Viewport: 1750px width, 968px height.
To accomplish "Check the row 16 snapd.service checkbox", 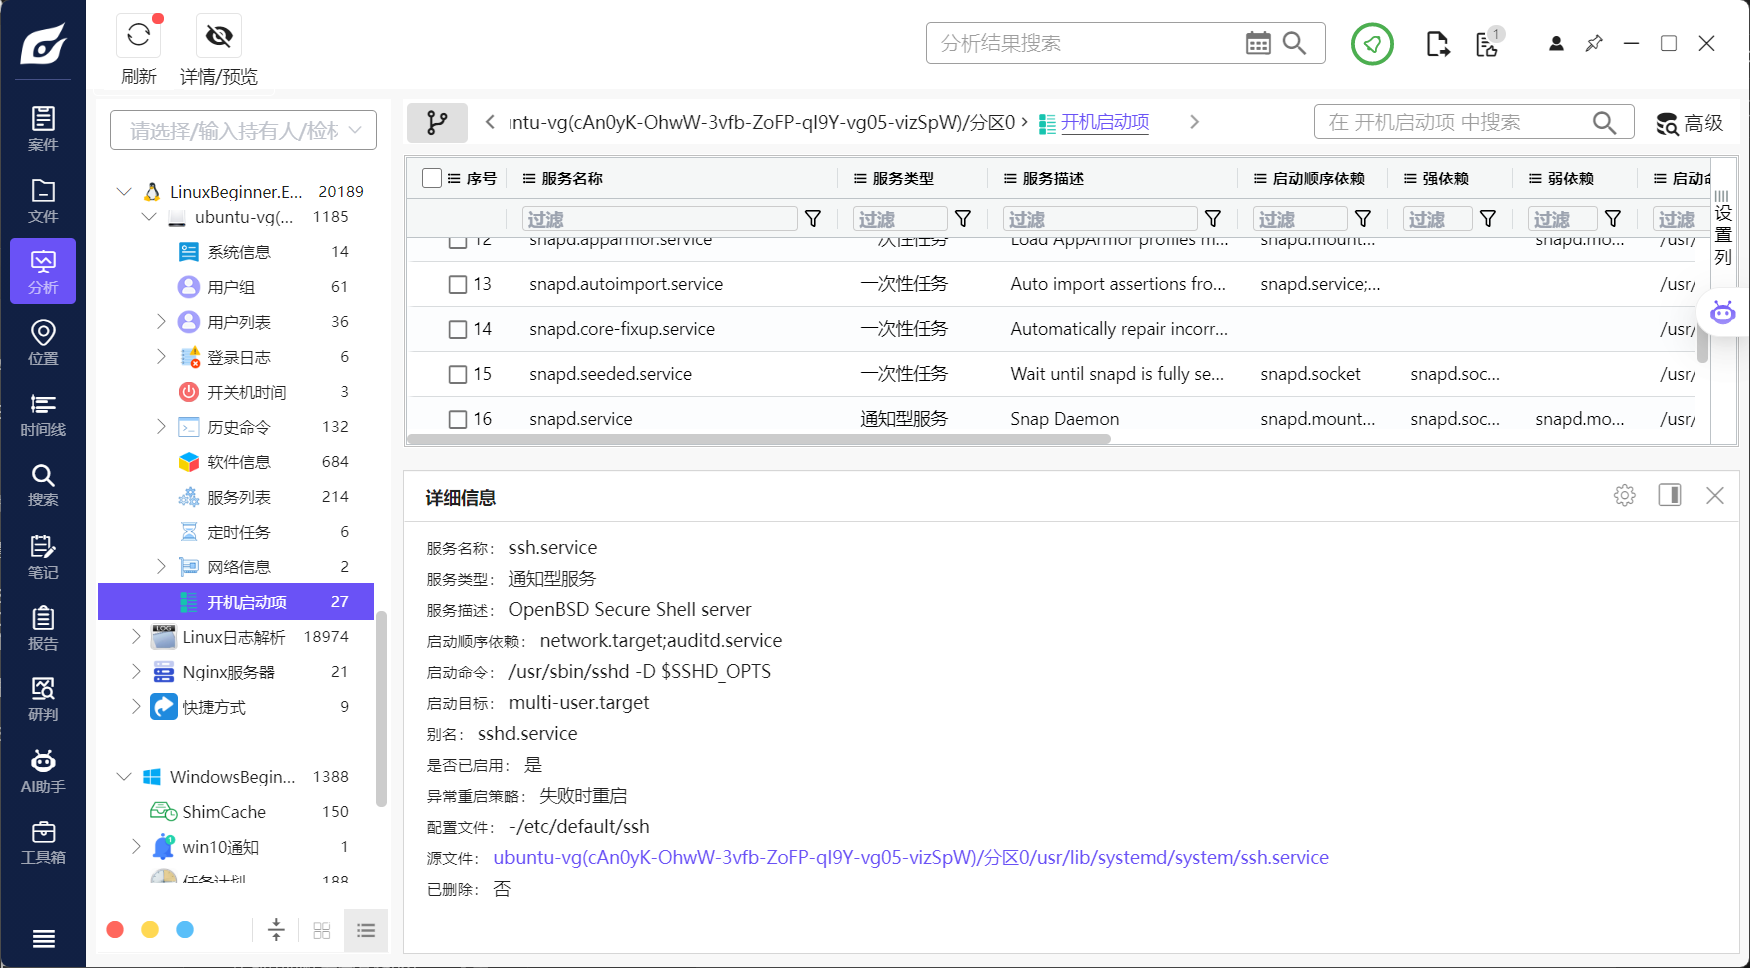I will click(458, 419).
